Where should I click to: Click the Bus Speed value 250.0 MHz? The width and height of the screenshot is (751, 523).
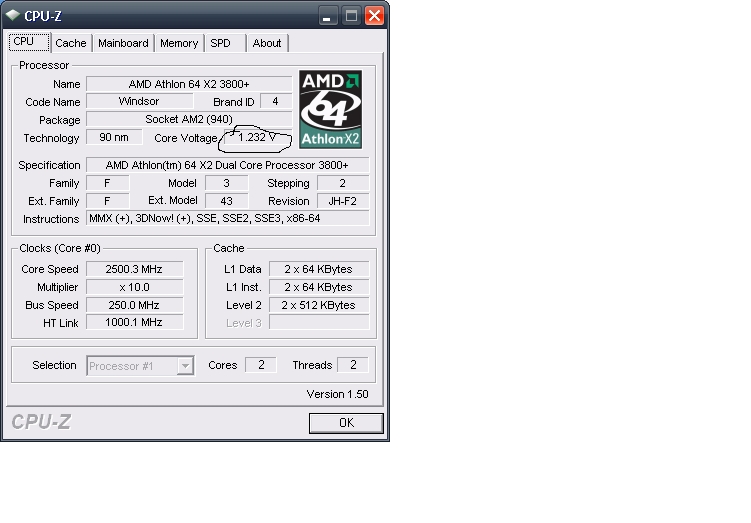point(135,305)
